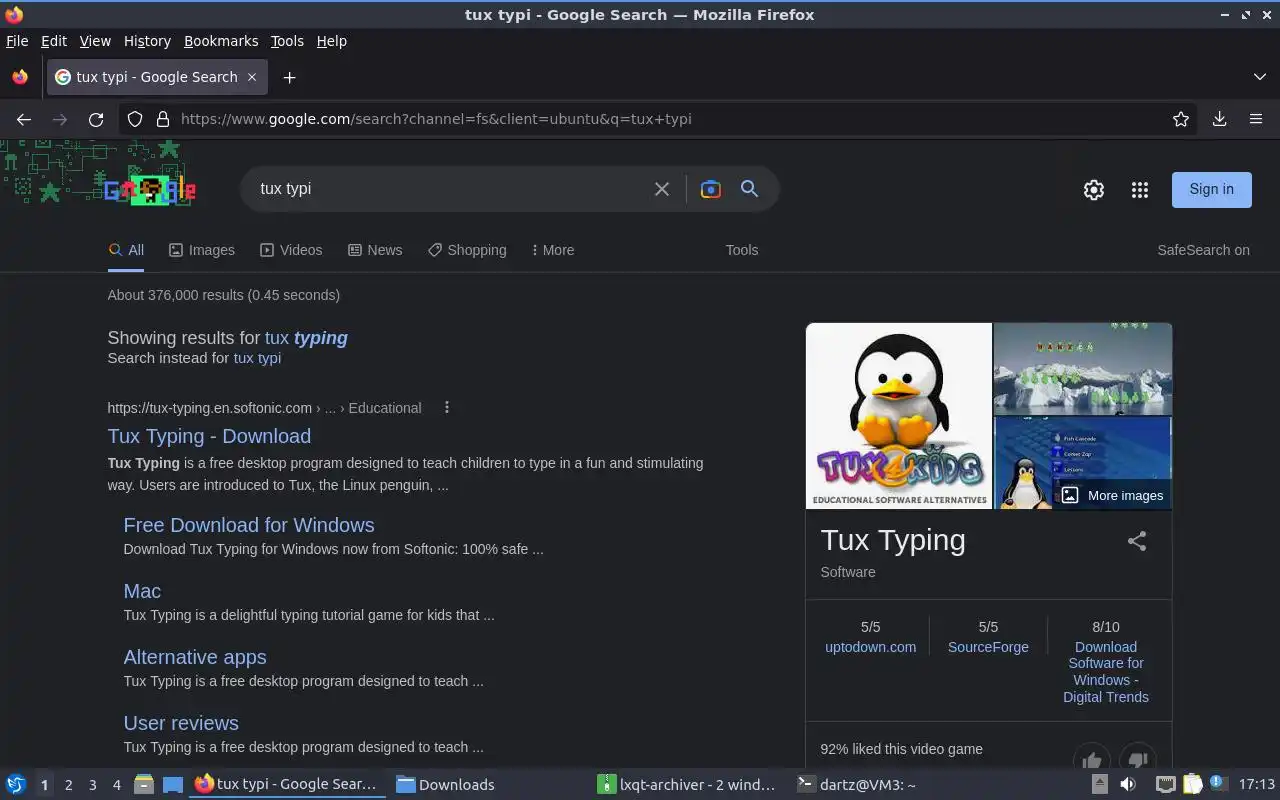Open the History menu
Screen dimensions: 1280x800
pyautogui.click(x=147, y=41)
